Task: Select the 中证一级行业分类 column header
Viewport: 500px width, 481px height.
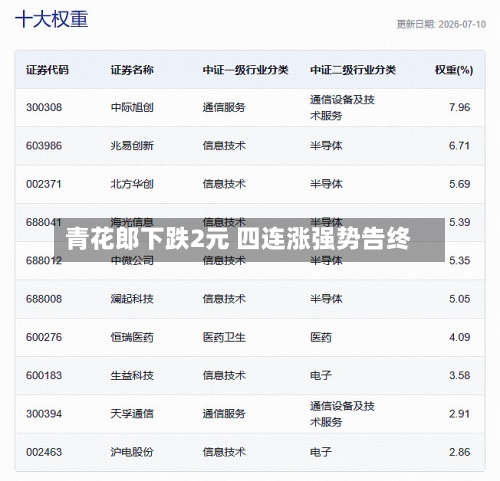Action: point(245,70)
